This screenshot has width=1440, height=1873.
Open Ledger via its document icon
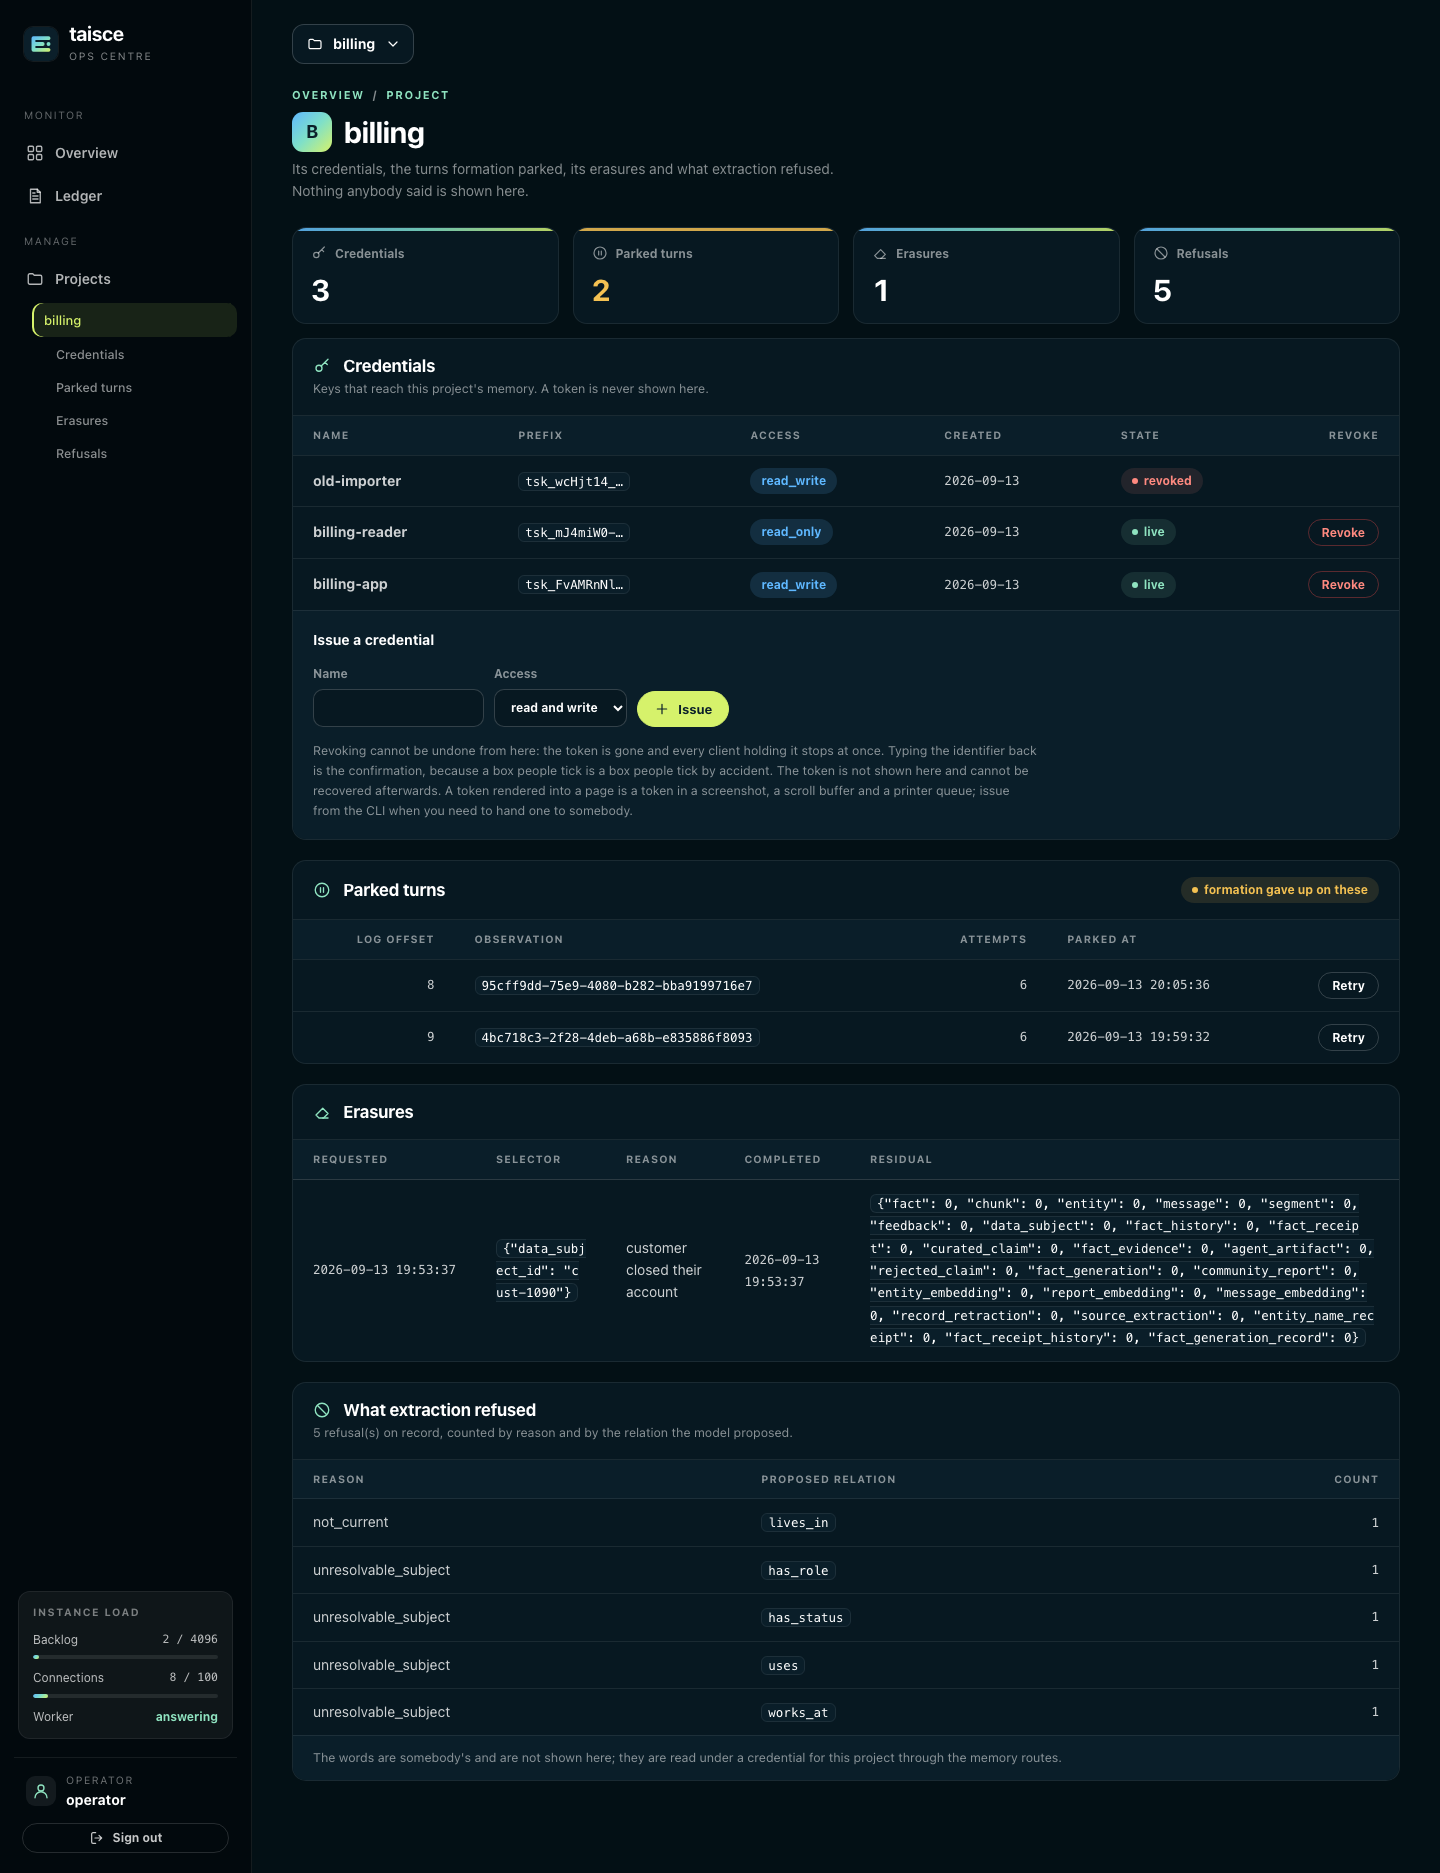point(35,196)
